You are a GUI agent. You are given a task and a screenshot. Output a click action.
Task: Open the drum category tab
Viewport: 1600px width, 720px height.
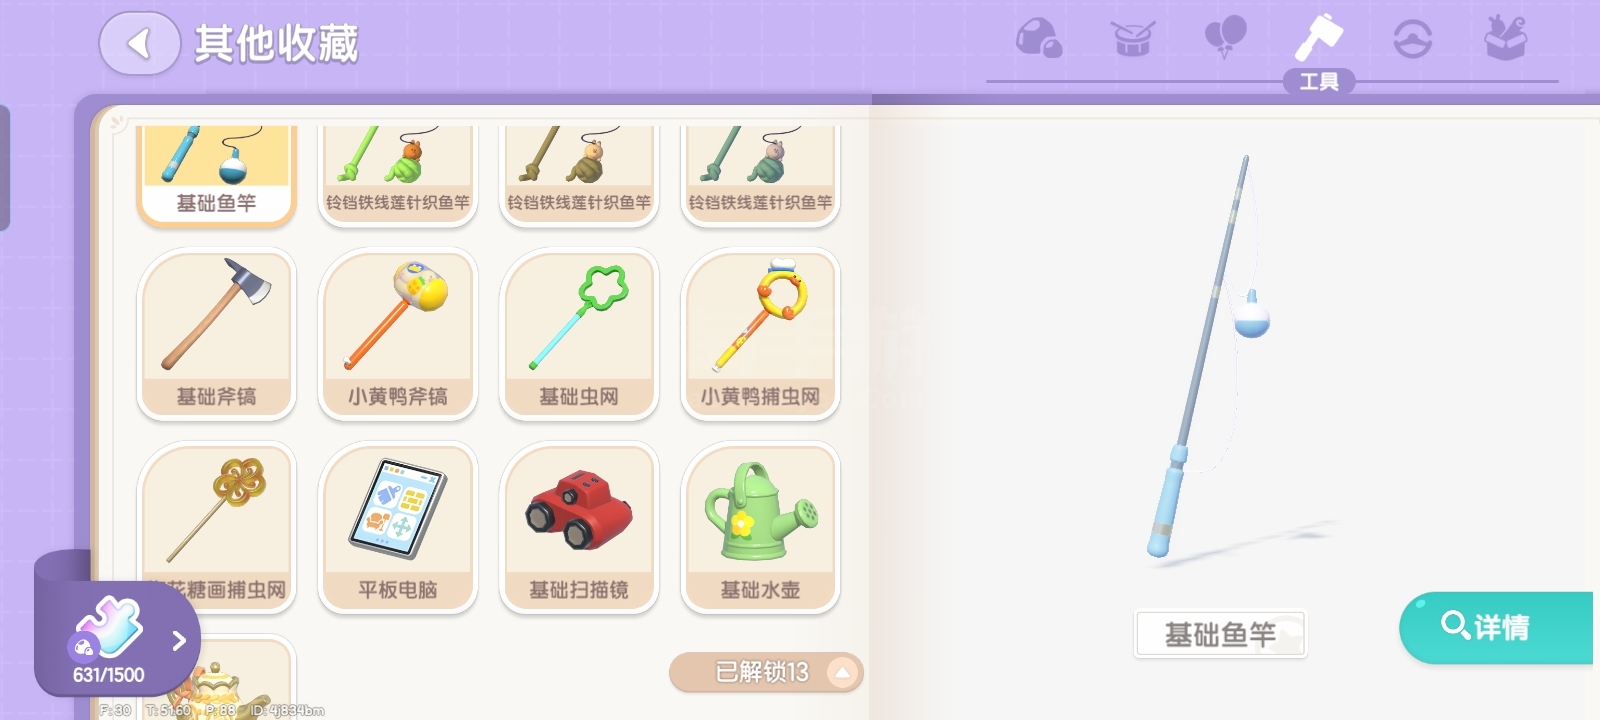point(1132,39)
